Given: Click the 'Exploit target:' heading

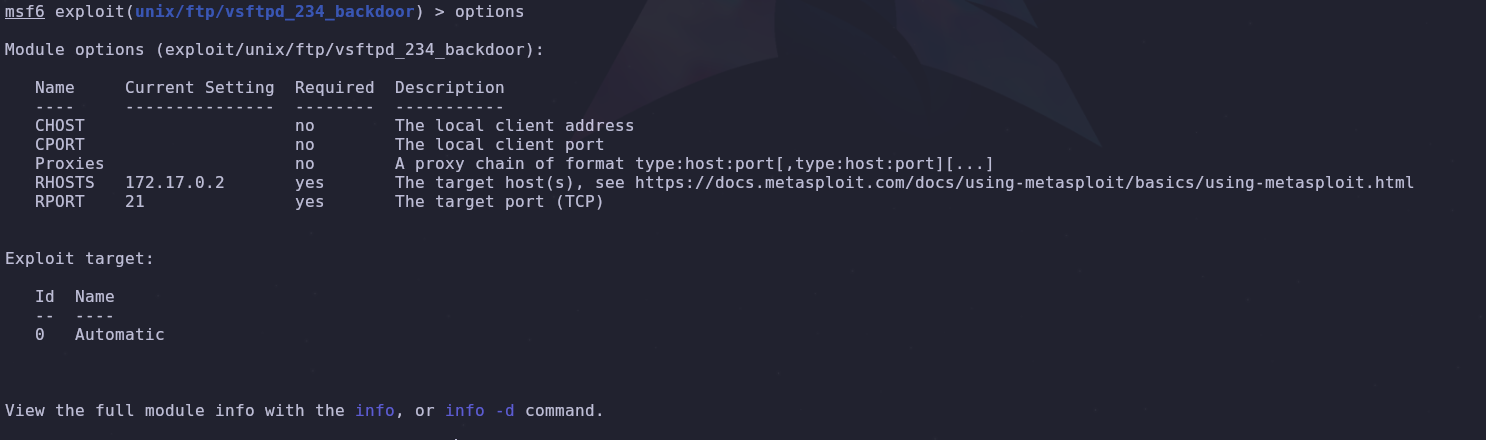Looking at the screenshot, I should [80, 259].
